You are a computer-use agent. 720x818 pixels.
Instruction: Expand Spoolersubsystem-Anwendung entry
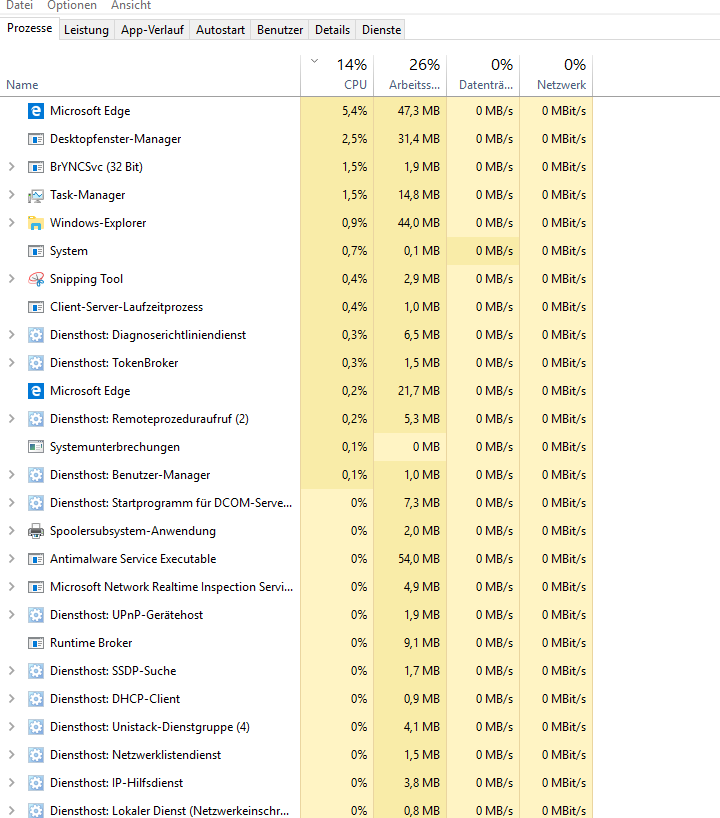point(11,531)
